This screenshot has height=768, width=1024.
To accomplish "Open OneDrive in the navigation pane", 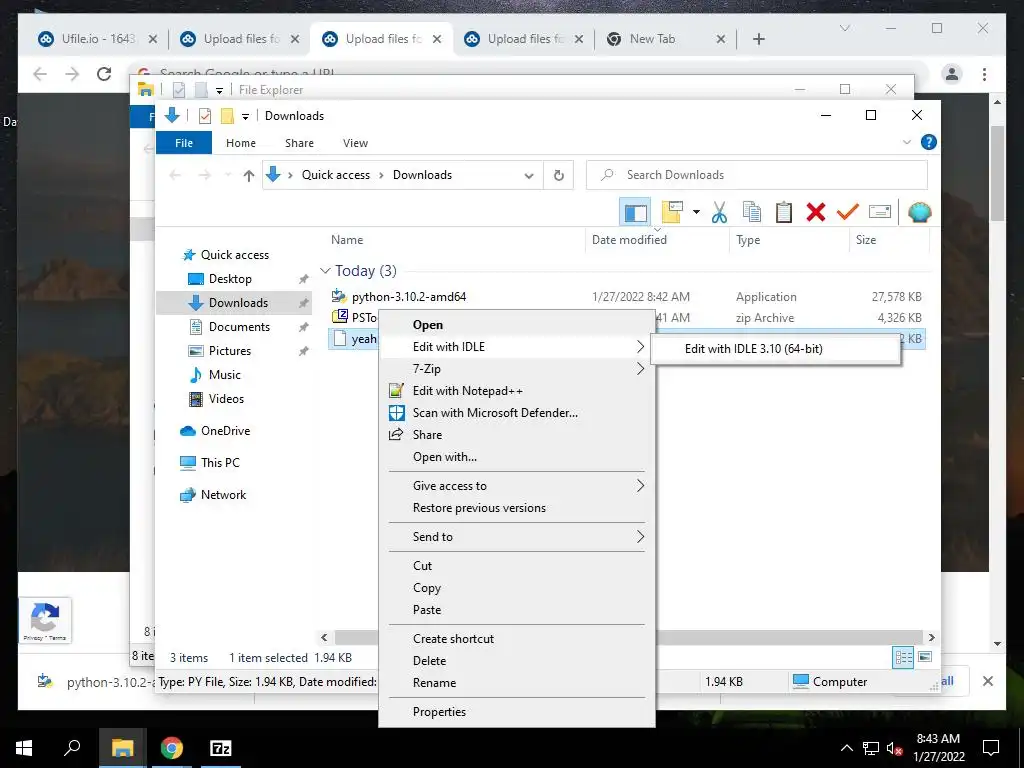I will pyautogui.click(x=225, y=431).
